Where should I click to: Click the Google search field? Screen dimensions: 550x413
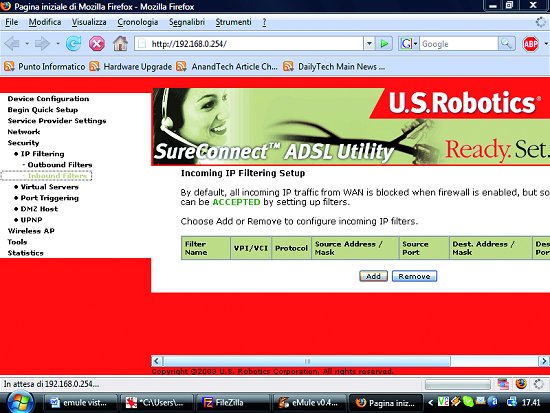tap(458, 44)
